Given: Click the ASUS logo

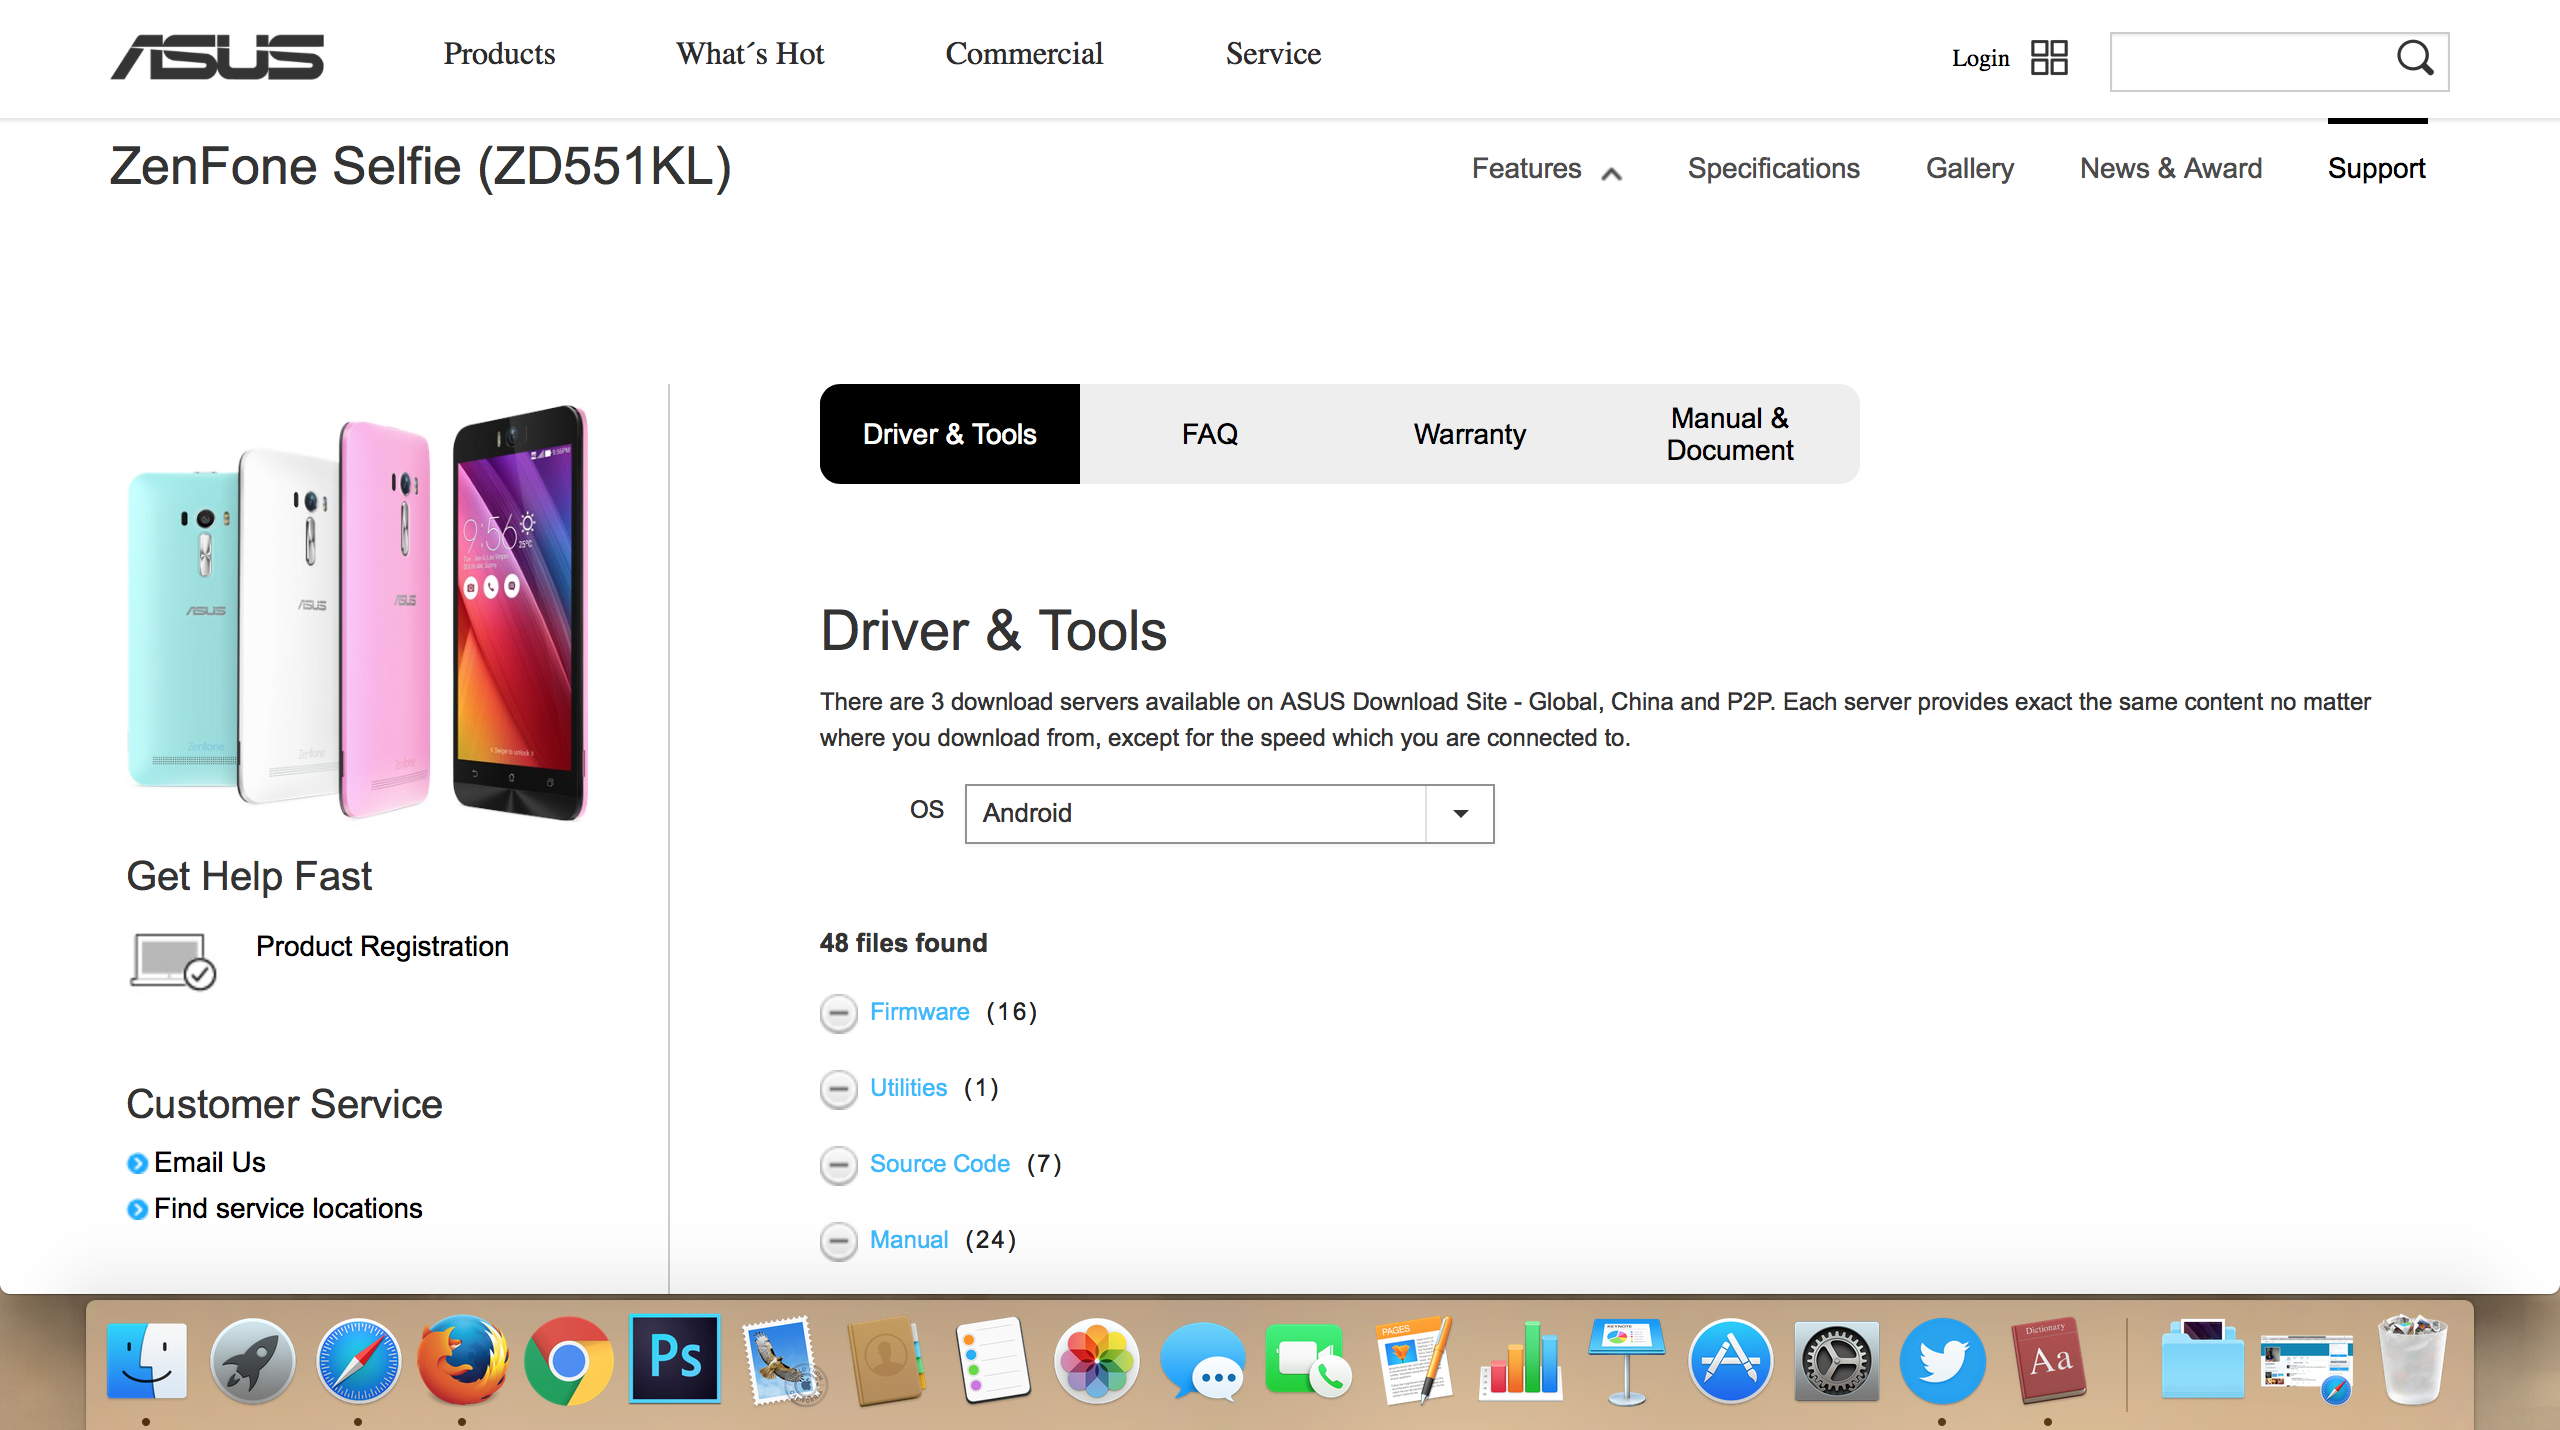Looking at the screenshot, I should [217, 57].
